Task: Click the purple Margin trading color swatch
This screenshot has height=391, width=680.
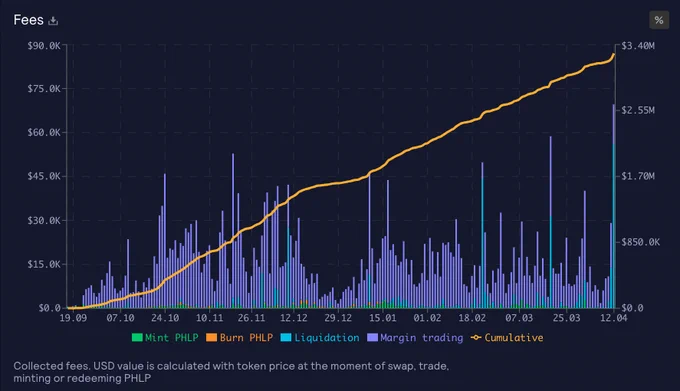Action: (372, 337)
